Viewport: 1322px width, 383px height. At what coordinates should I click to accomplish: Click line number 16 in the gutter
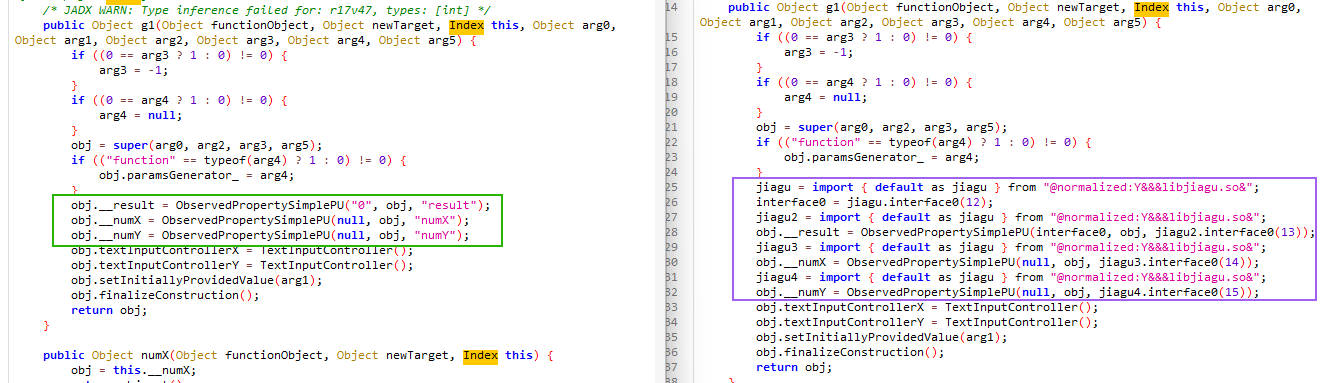click(x=672, y=52)
